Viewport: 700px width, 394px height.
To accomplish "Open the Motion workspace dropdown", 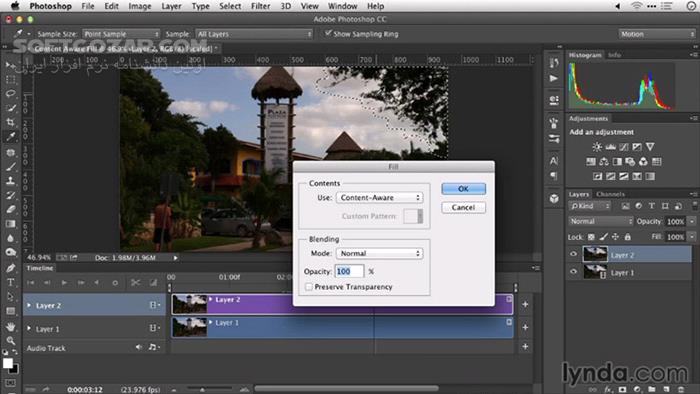I will click(657, 34).
